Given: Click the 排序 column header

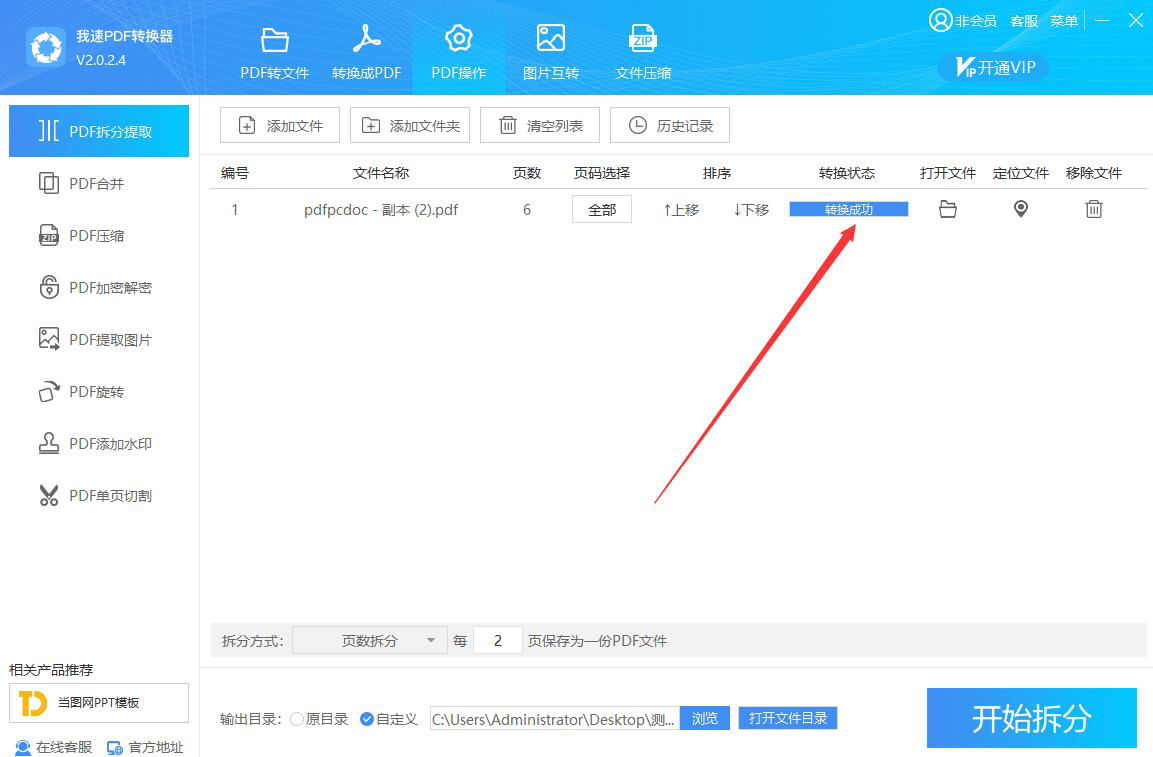Looking at the screenshot, I should pyautogui.click(x=716, y=173).
